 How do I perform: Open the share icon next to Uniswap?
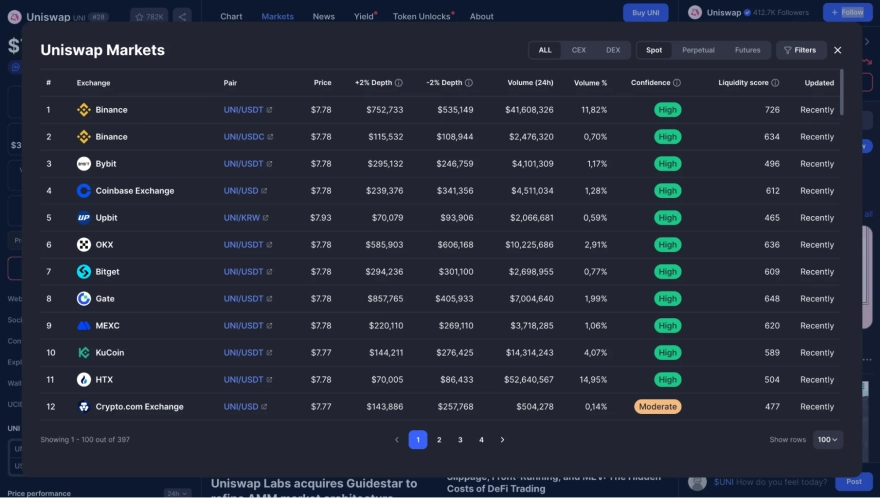click(x=181, y=16)
